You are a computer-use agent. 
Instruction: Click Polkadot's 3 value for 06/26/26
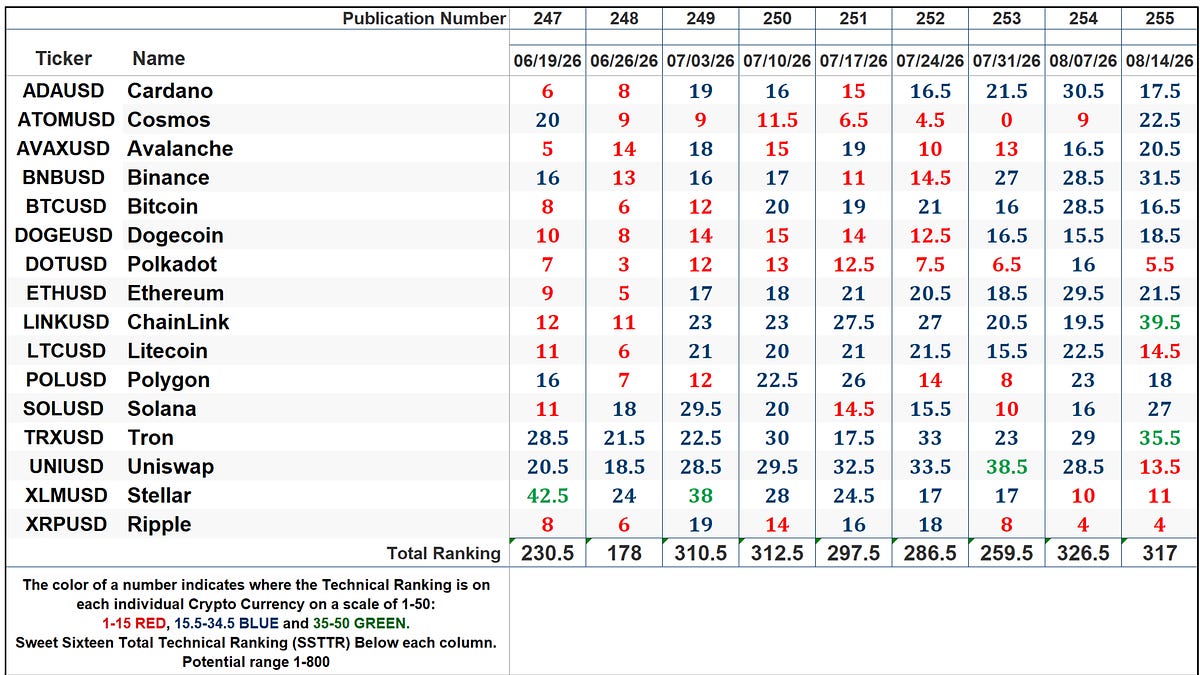624,265
